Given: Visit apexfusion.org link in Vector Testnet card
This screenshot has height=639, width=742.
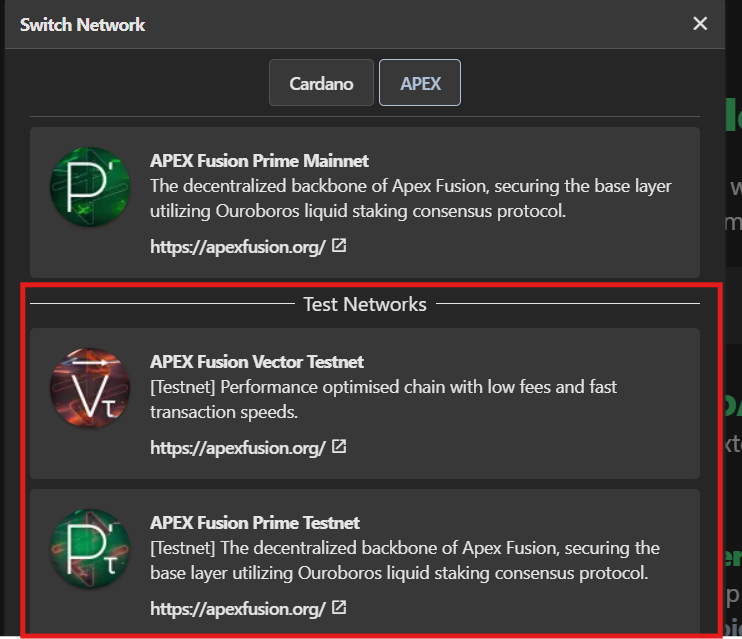Looking at the screenshot, I should 238,448.
